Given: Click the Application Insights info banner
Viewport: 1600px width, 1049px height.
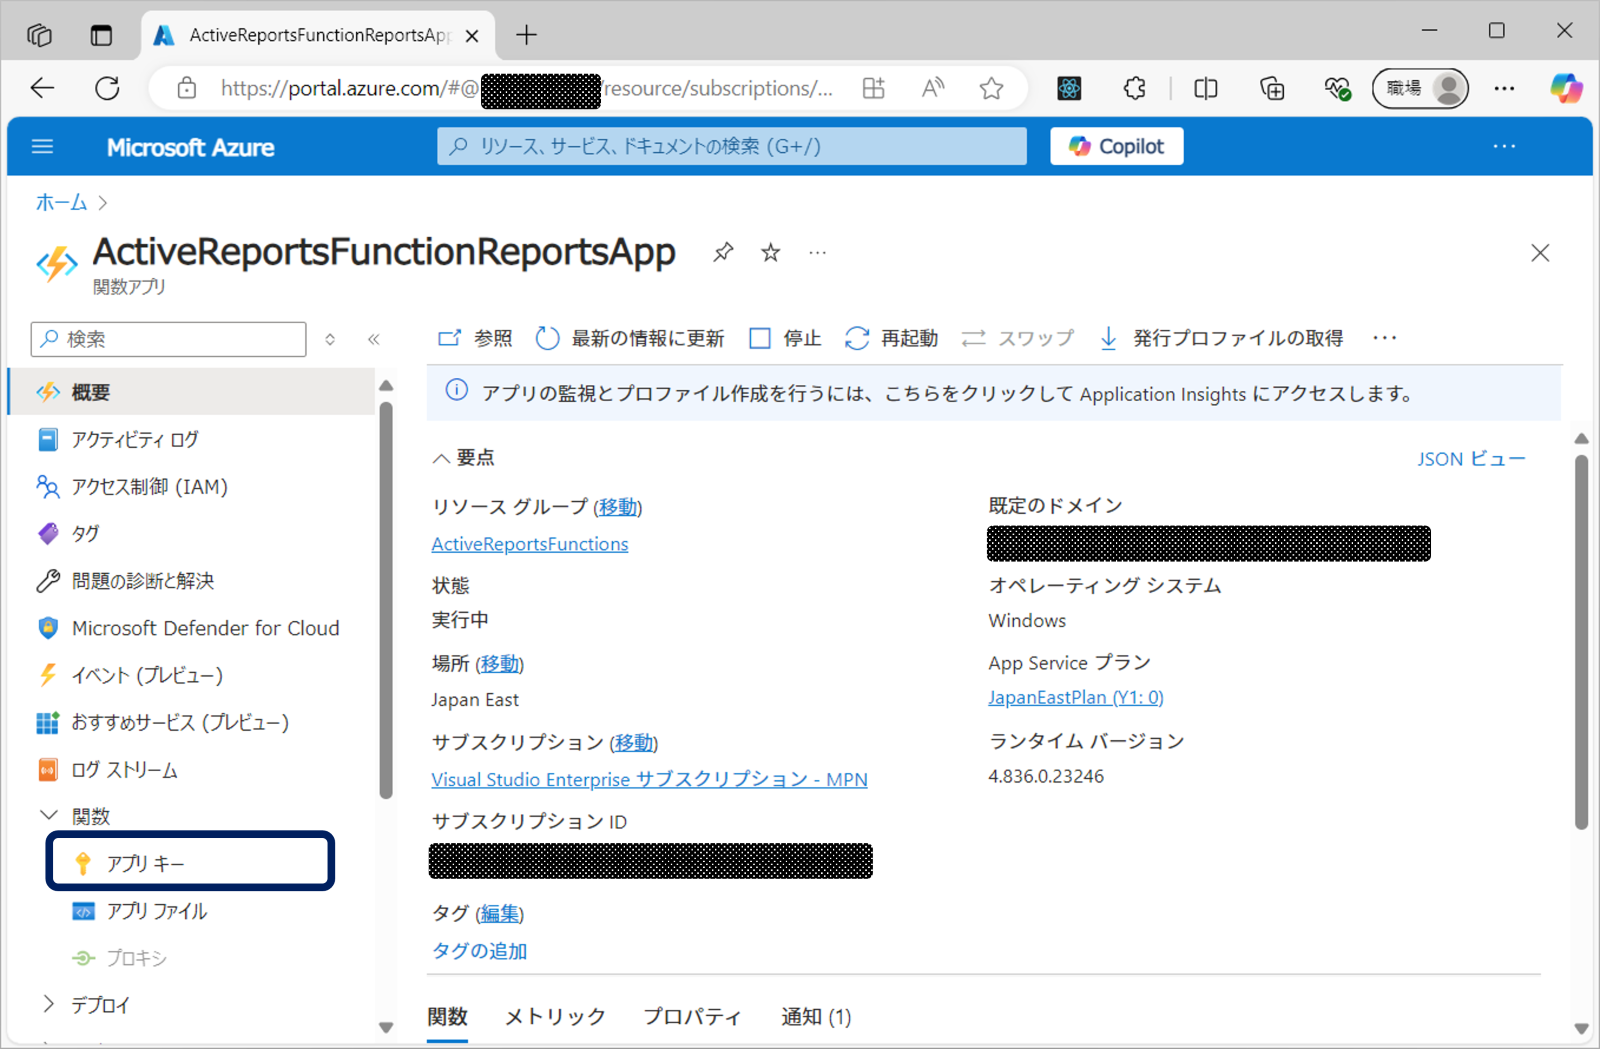Looking at the screenshot, I should (x=993, y=393).
